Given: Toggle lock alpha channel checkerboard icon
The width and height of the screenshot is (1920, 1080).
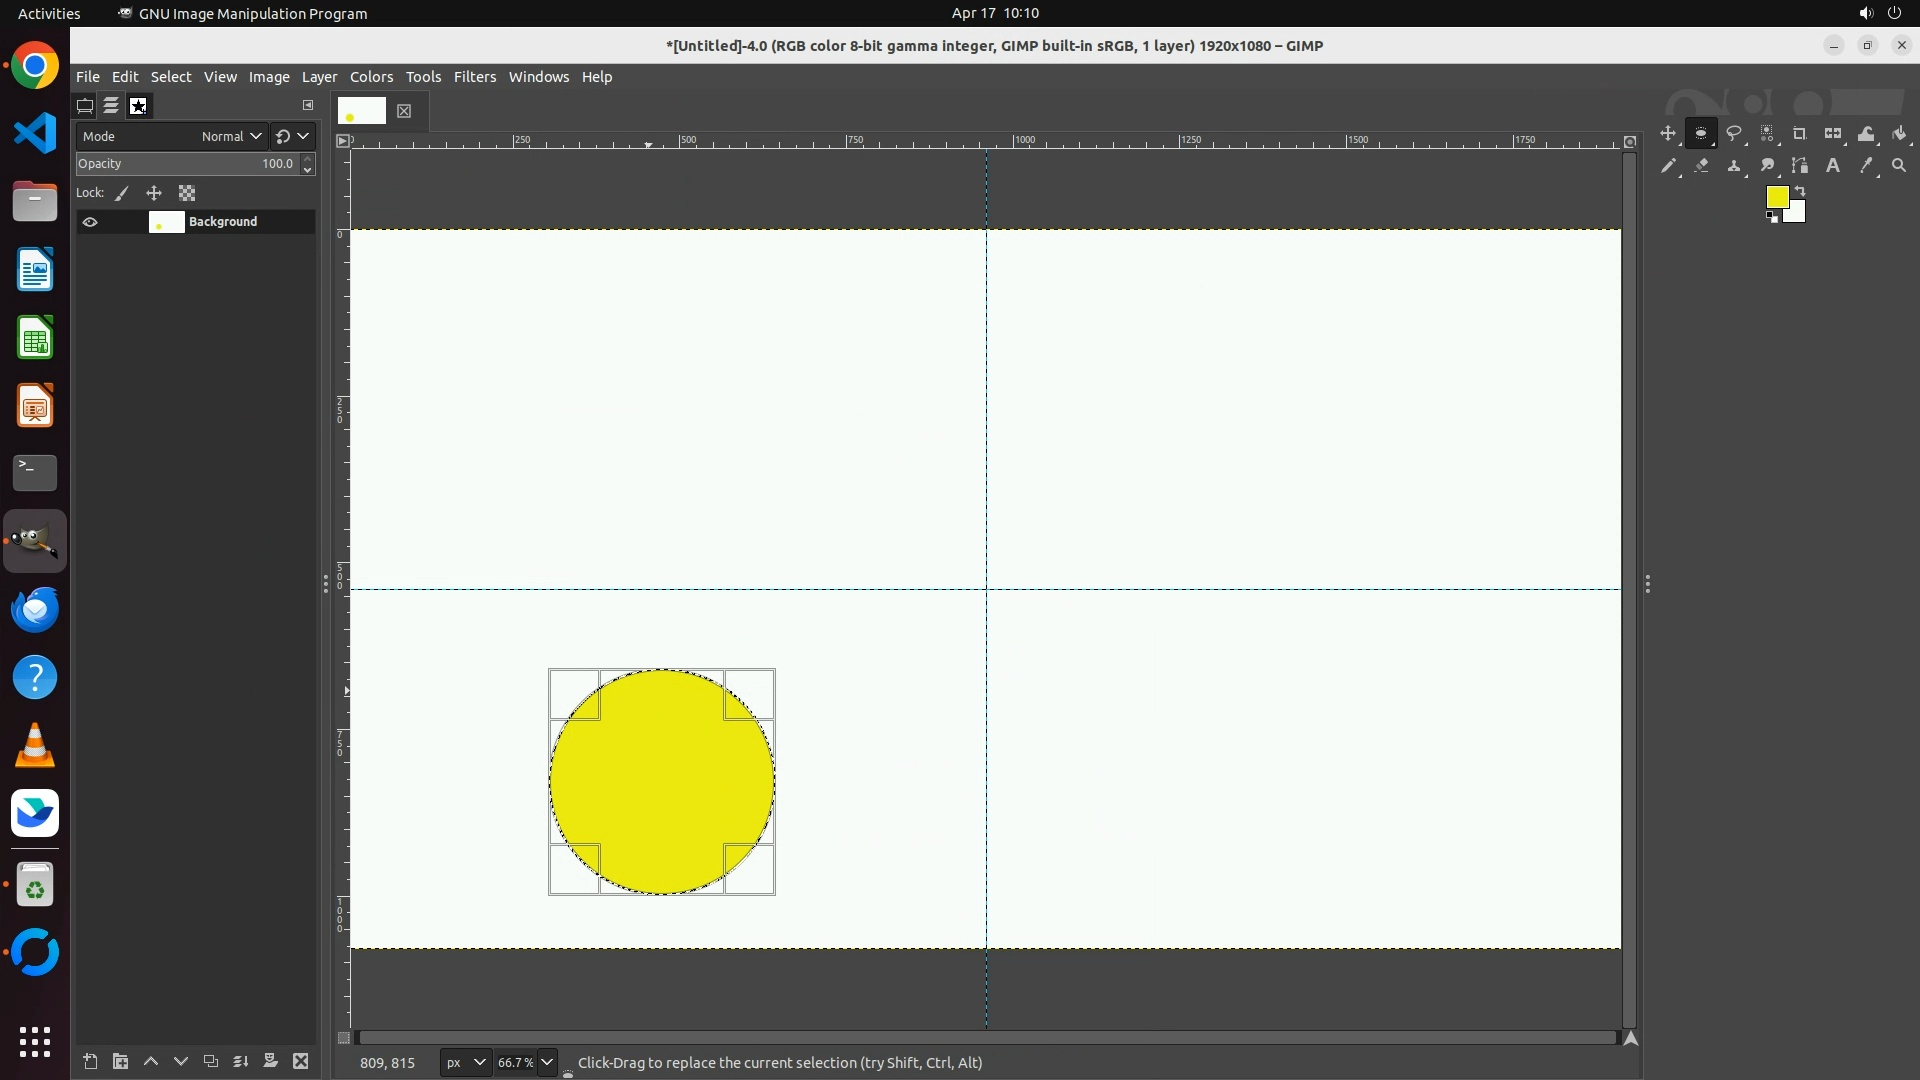Looking at the screenshot, I should (x=187, y=193).
